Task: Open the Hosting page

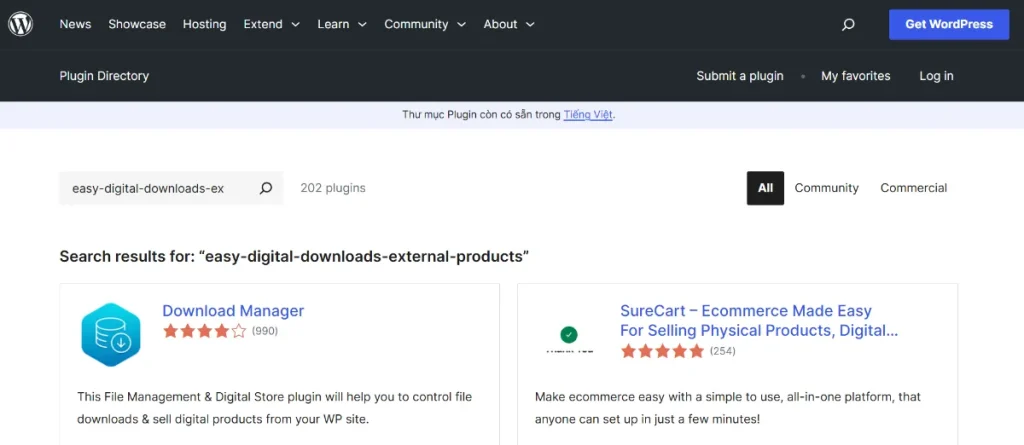Action: tap(204, 24)
